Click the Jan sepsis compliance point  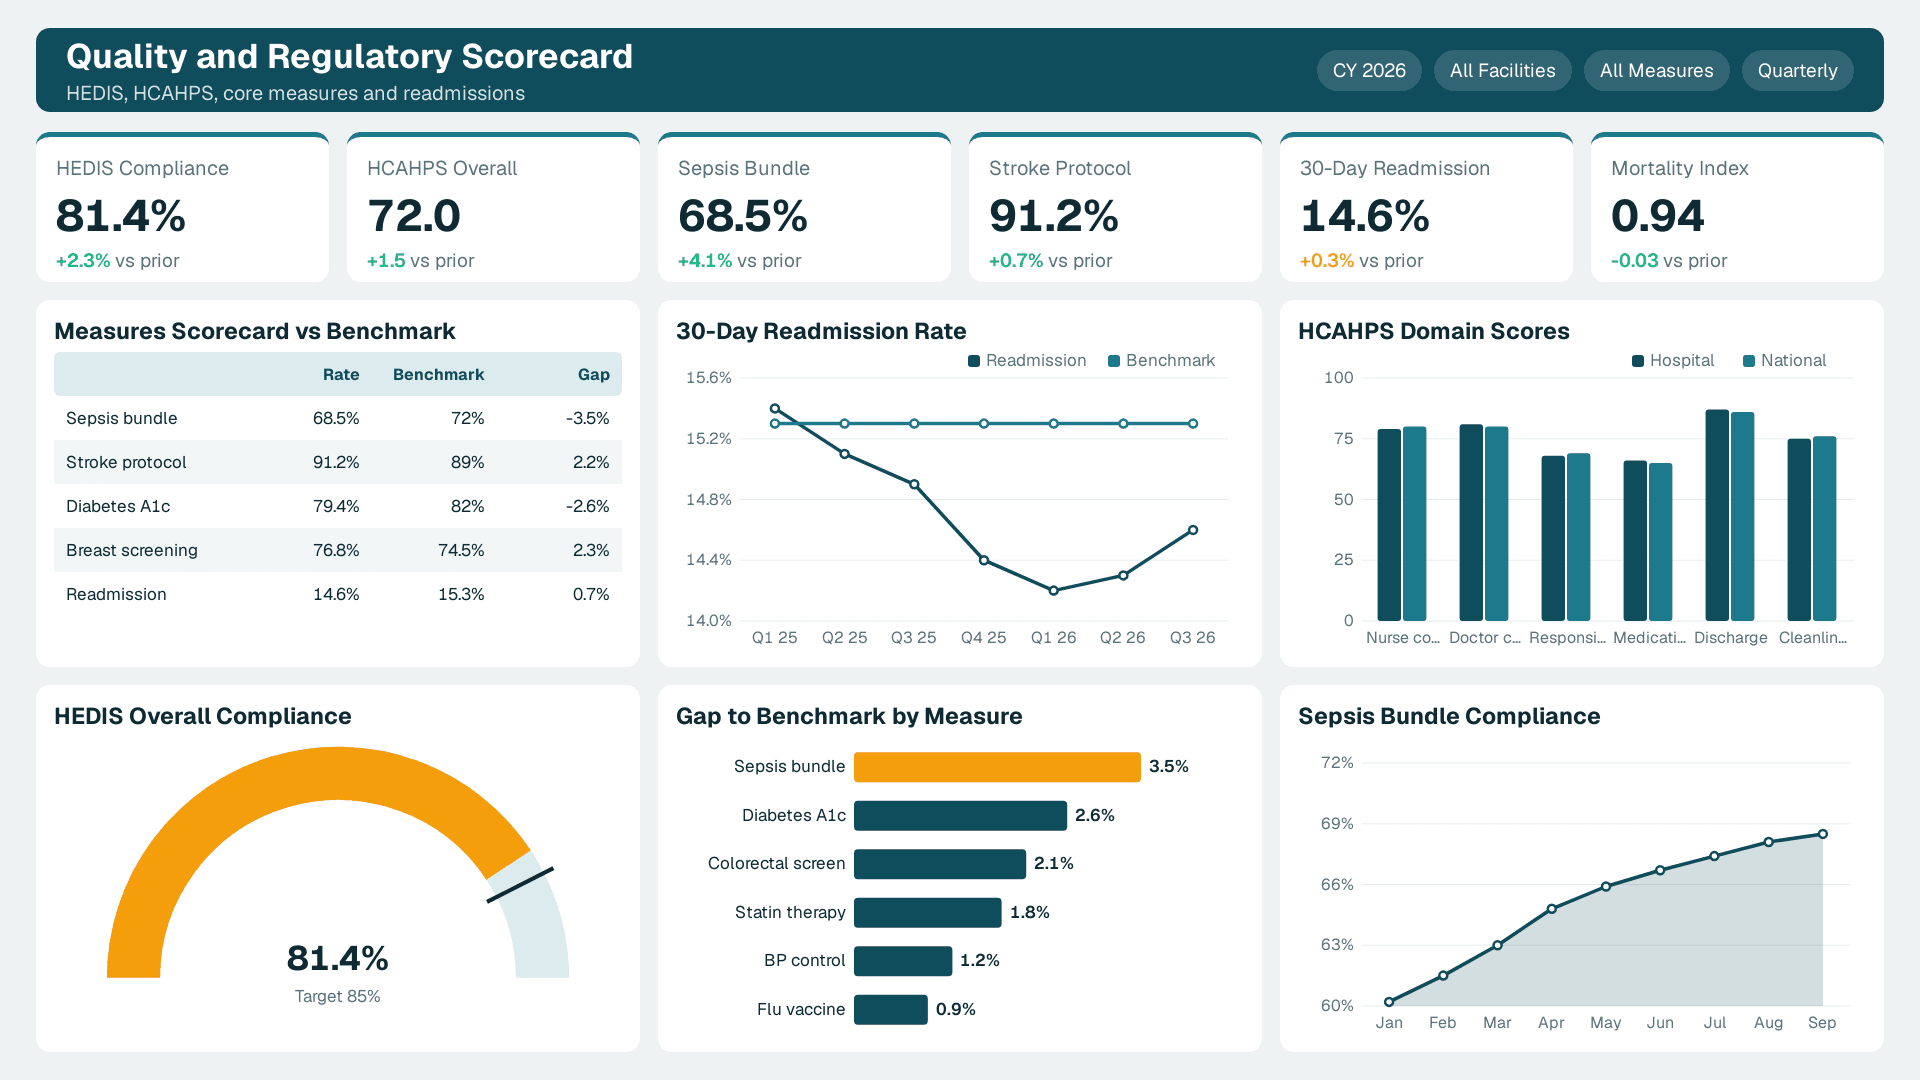1389,1002
